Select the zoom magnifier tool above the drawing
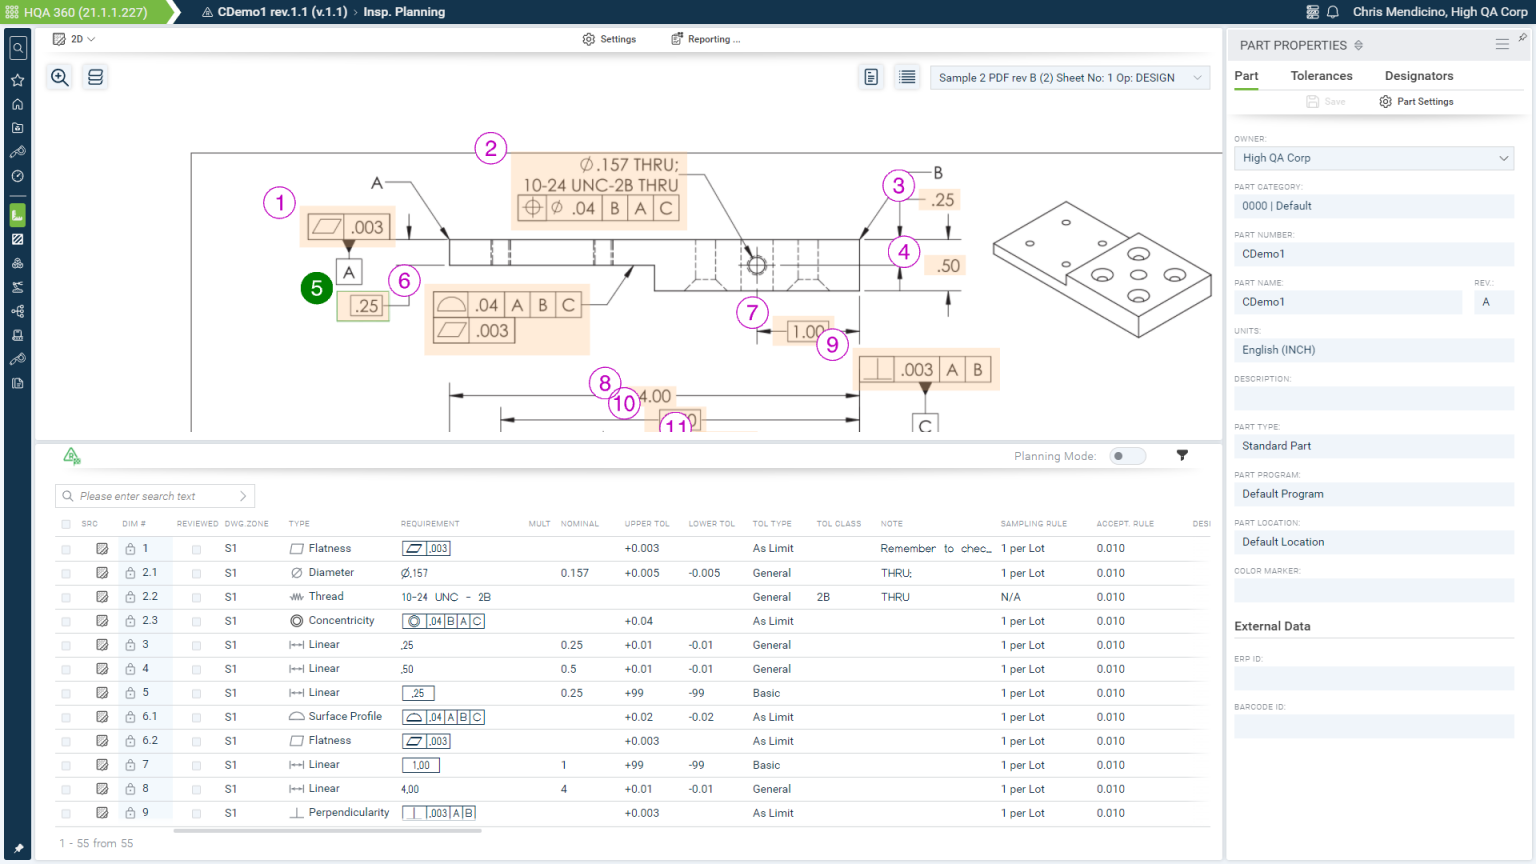The height and width of the screenshot is (864, 1536). (59, 76)
